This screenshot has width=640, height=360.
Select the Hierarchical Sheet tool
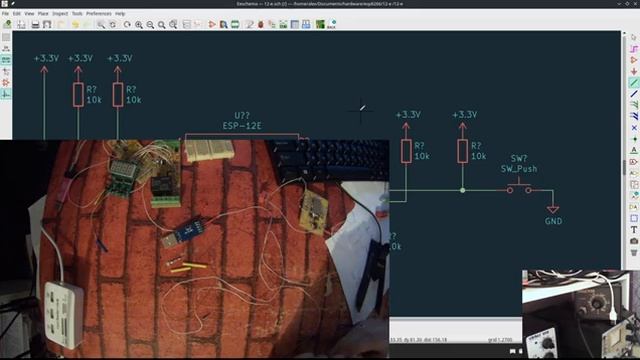pos(634,184)
